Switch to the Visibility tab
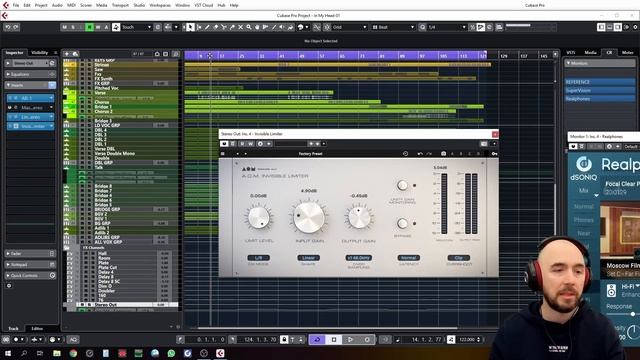Image resolution: width=640 pixels, height=360 pixels. pyautogui.click(x=40, y=53)
